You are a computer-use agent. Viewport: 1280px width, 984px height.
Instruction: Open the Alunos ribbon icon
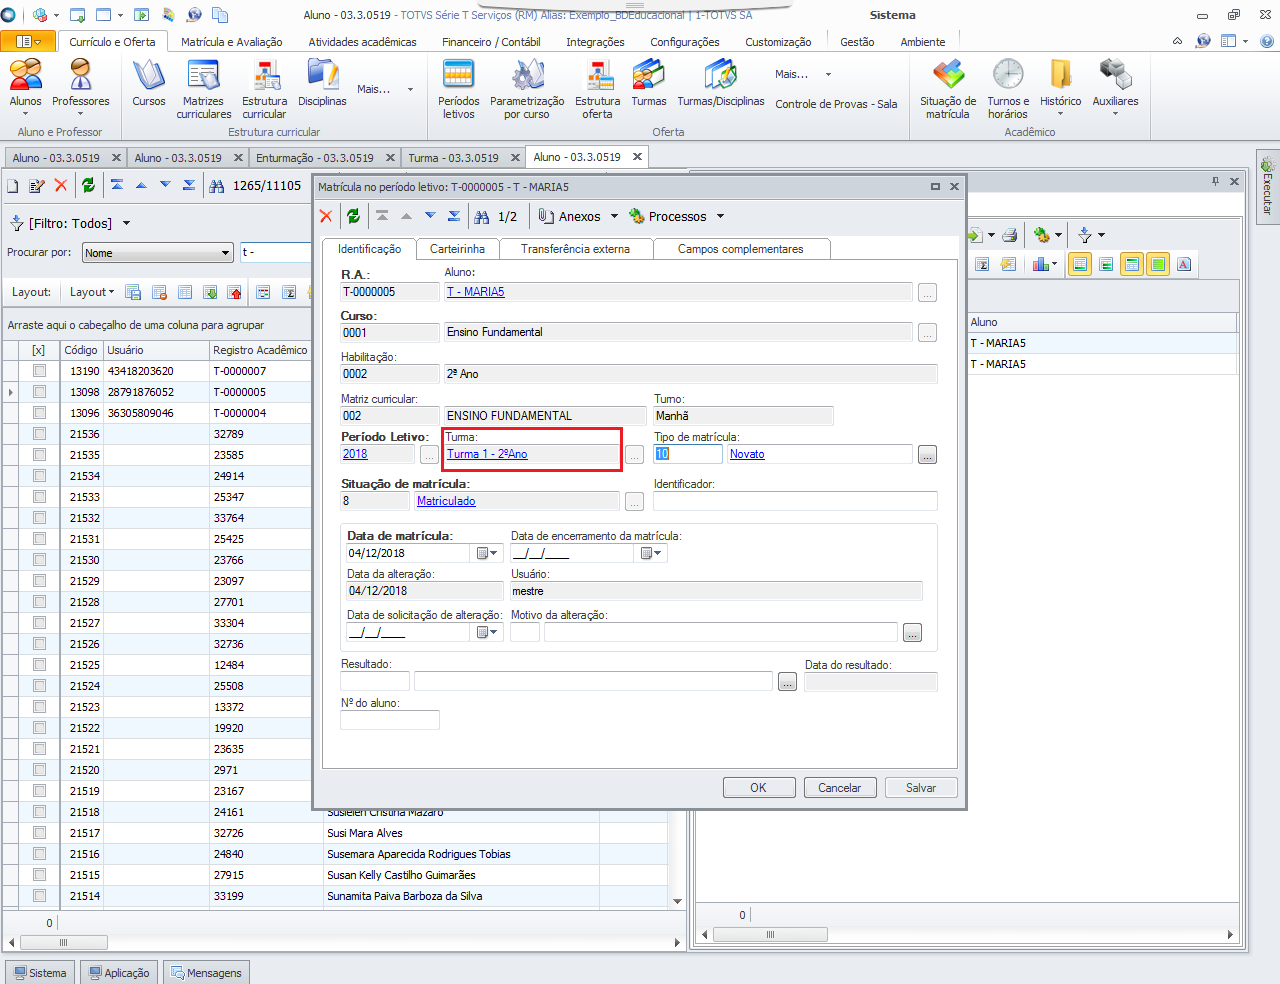pos(25,83)
